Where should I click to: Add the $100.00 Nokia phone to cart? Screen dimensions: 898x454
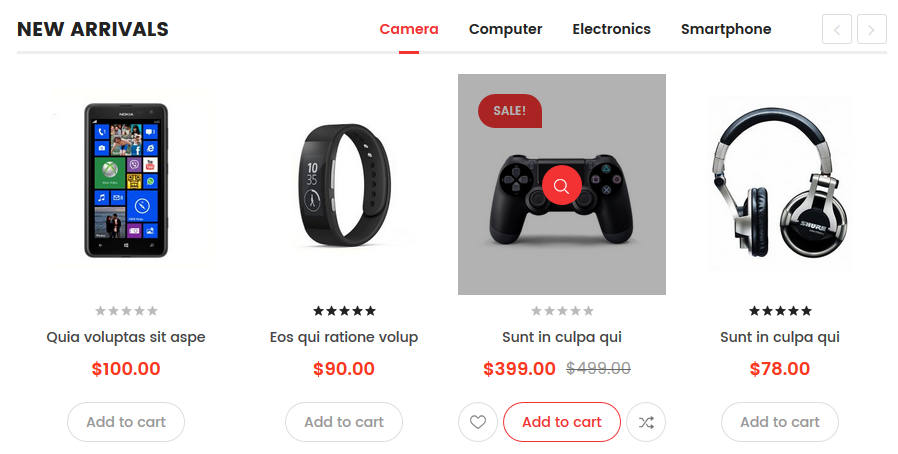(126, 422)
